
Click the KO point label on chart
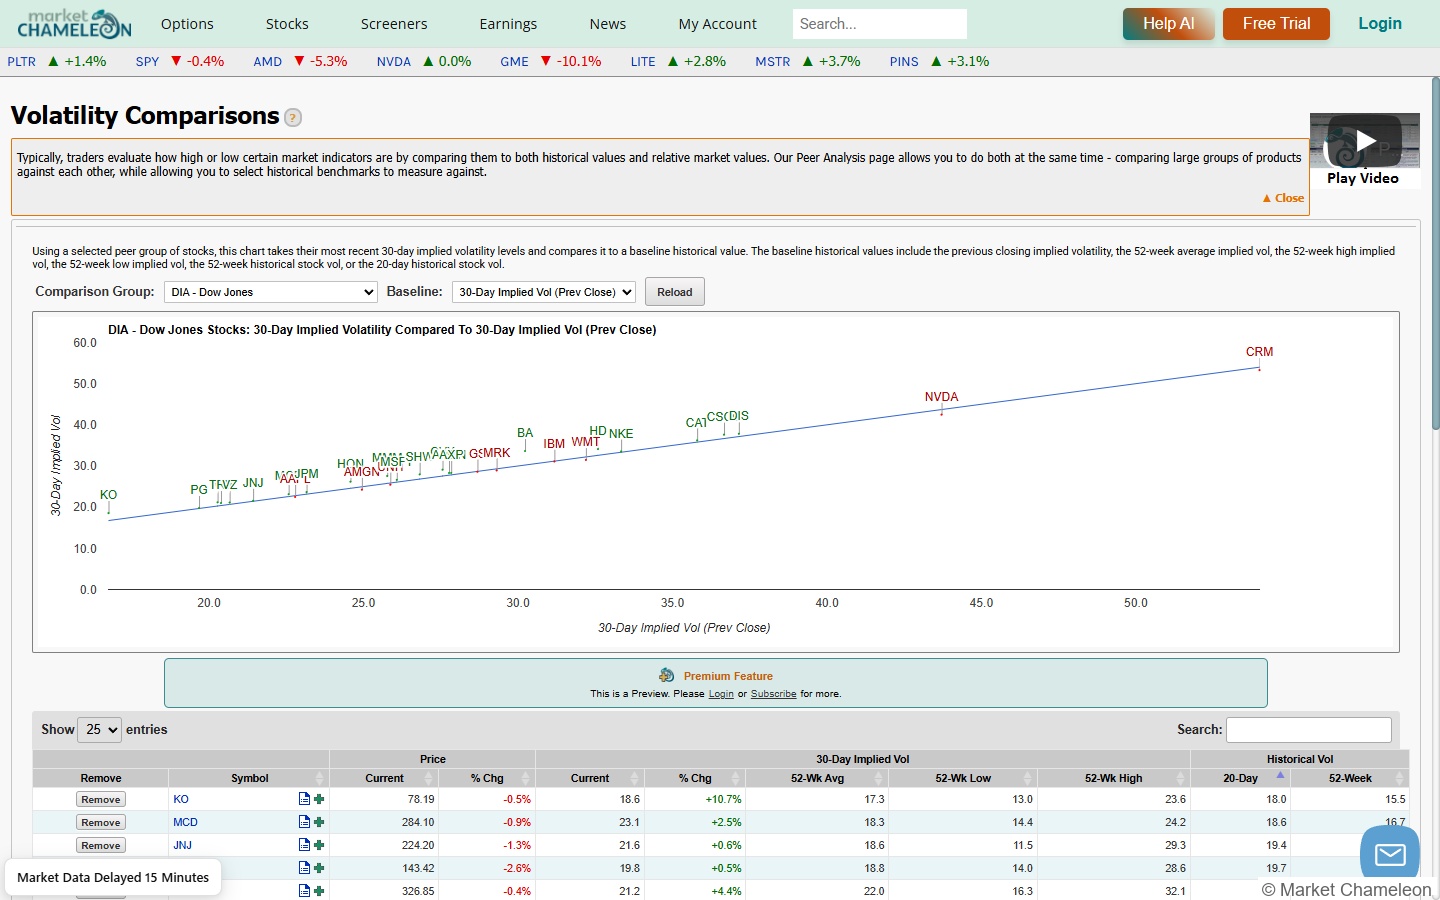coord(108,495)
